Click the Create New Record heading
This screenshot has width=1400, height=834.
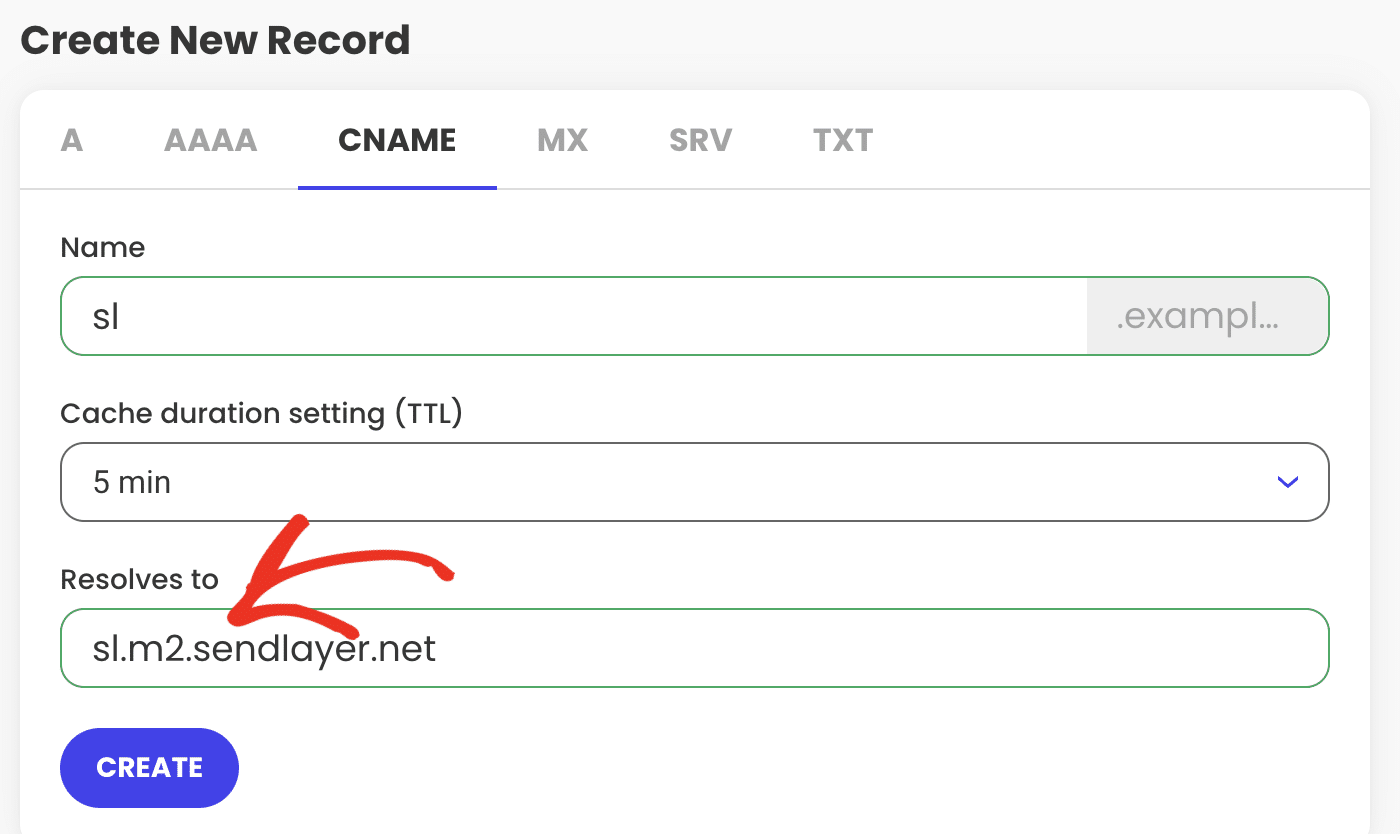click(x=217, y=40)
